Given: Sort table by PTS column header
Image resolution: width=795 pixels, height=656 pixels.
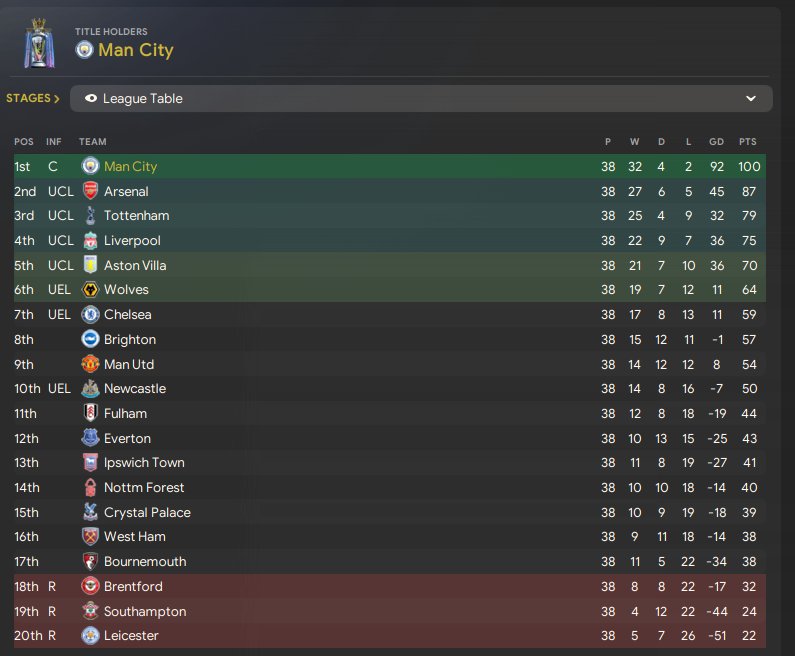Looking at the screenshot, I should click(x=747, y=142).
